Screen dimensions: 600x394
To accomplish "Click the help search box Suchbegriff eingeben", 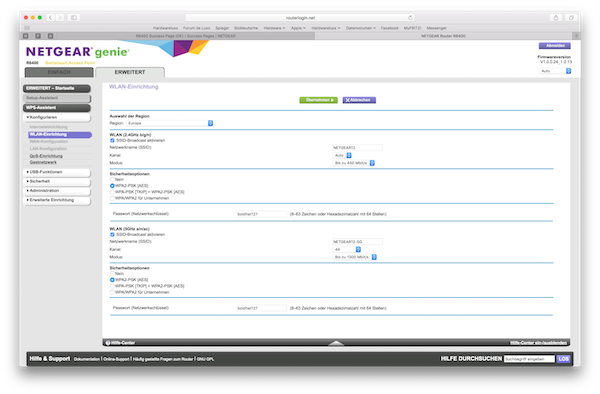I will pos(529,359).
